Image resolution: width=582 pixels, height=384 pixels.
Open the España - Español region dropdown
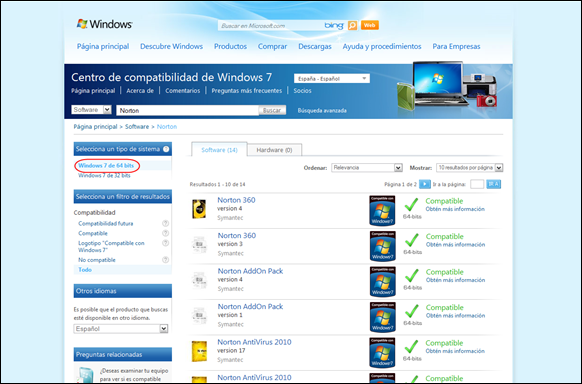tap(332, 79)
